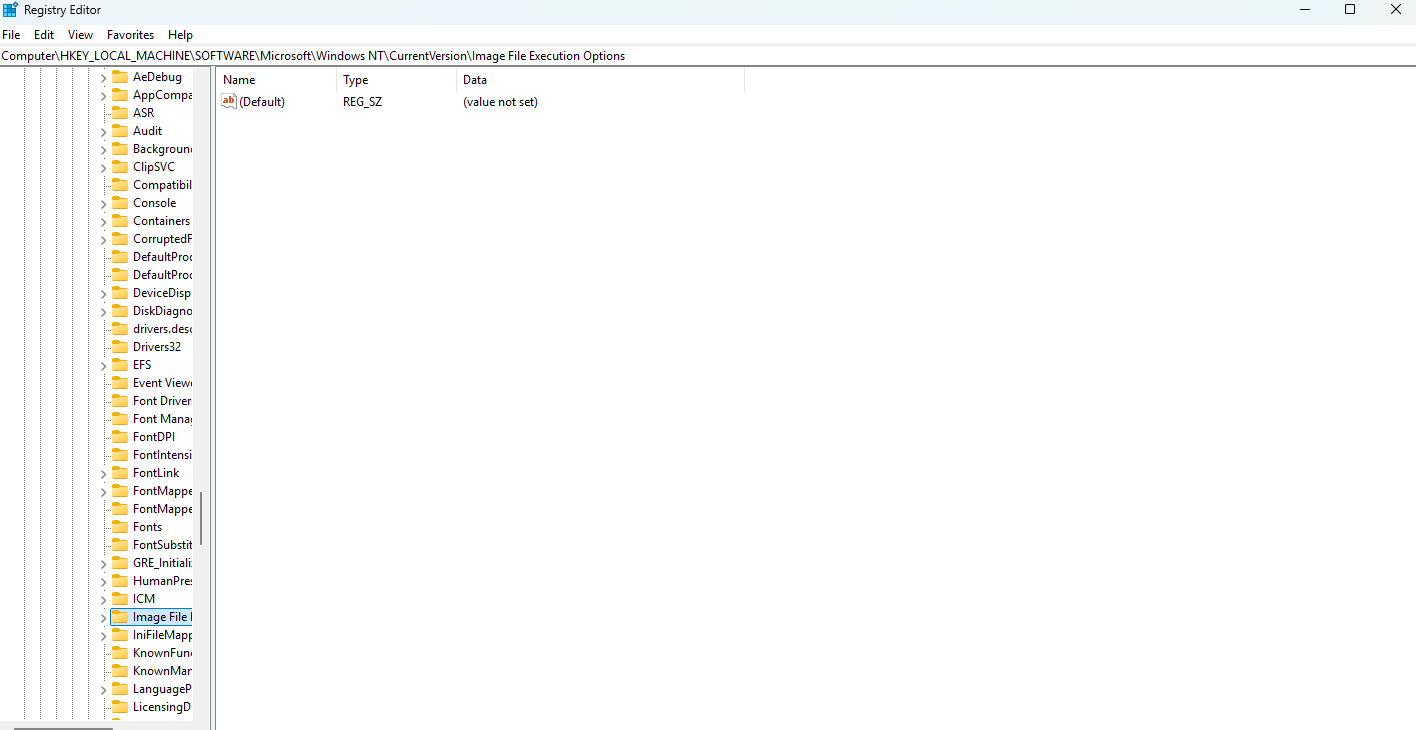This screenshot has height=730, width=1416.
Task: Expand the LanguageP key arrow
Action: [x=103, y=690]
